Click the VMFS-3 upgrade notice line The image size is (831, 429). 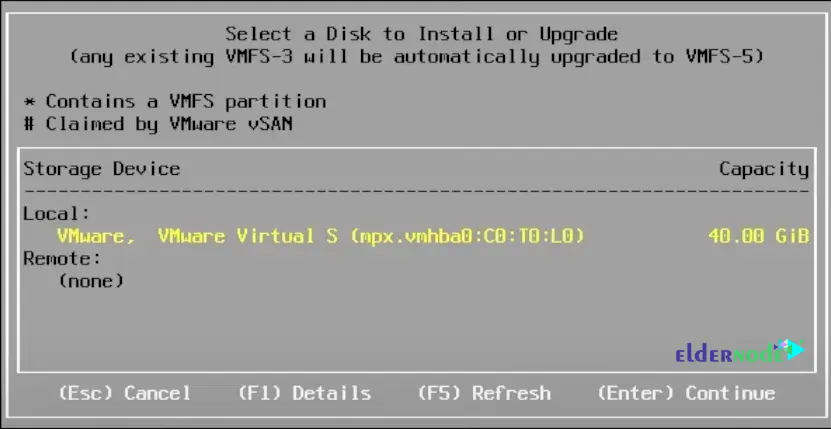tap(417, 56)
